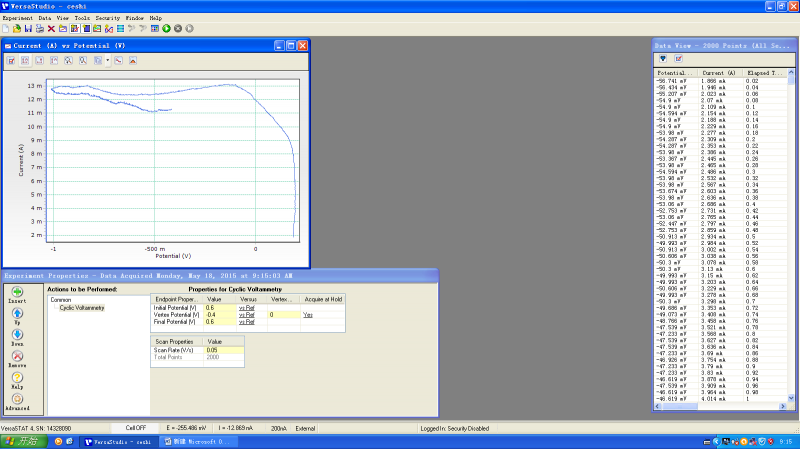Click the Windows Start button
The height and width of the screenshot is (449, 800).
20,441
